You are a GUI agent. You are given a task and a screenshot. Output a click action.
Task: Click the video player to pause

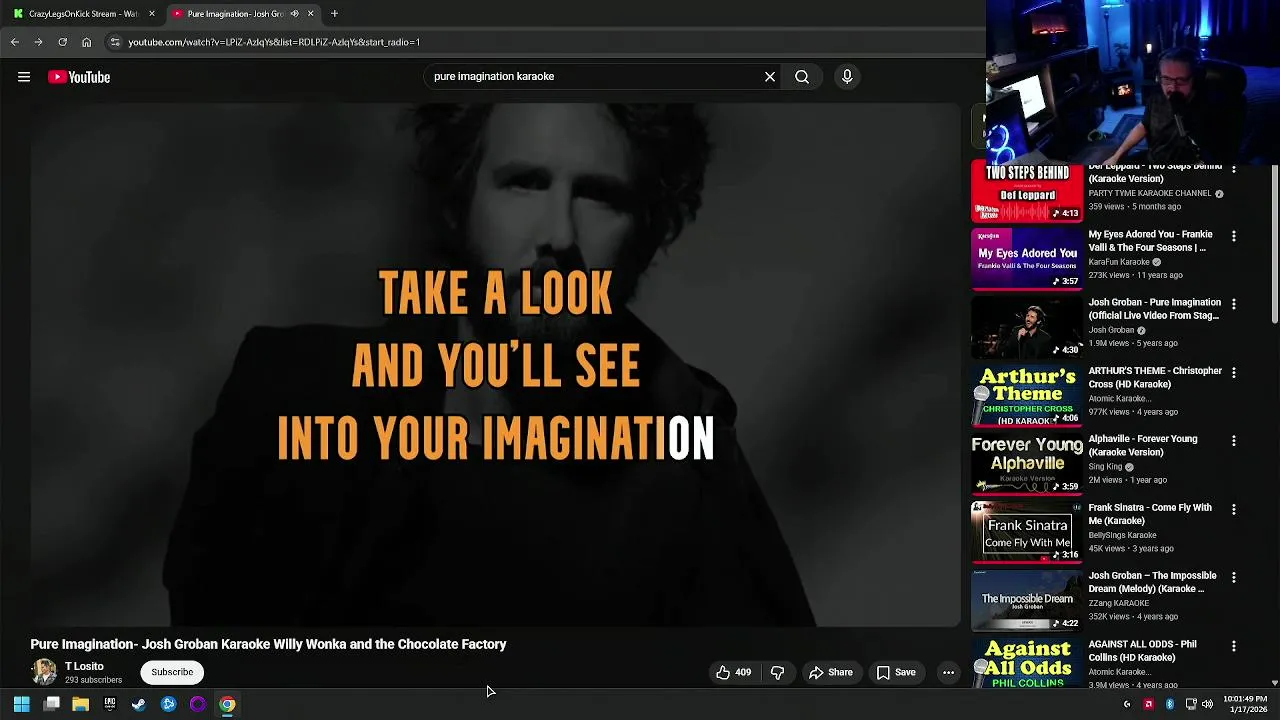(496, 365)
